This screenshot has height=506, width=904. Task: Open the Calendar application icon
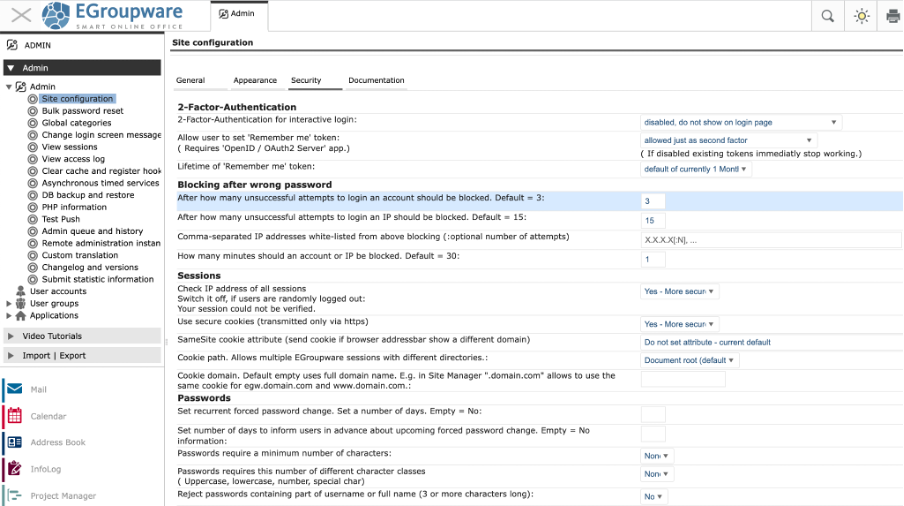coord(14,416)
